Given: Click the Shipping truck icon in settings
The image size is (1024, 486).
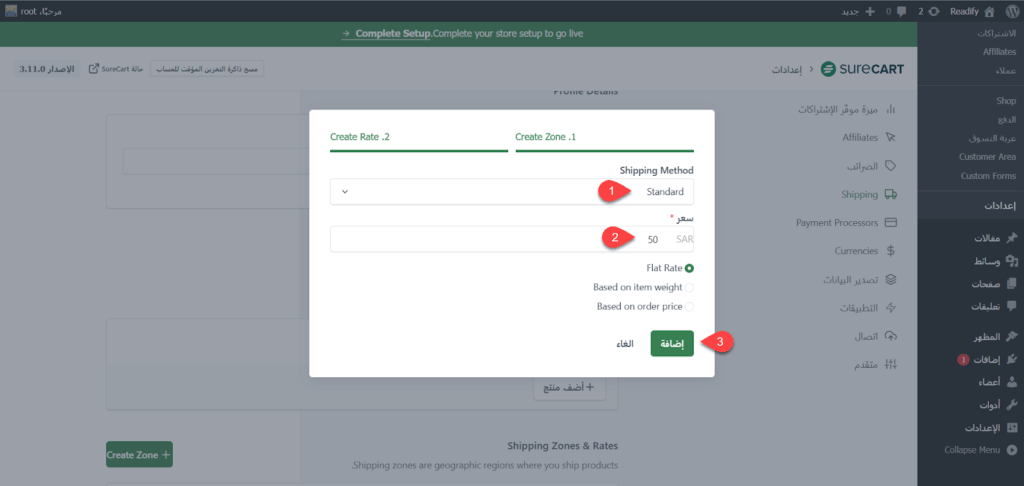Looking at the screenshot, I should pos(891,194).
